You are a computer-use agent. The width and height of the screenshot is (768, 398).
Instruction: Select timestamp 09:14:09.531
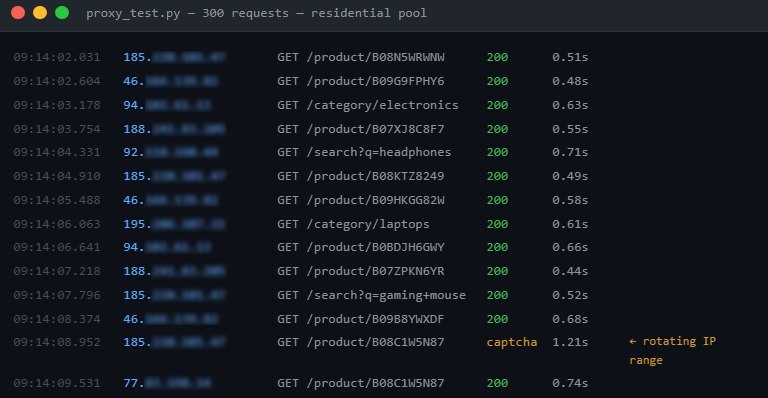click(57, 383)
